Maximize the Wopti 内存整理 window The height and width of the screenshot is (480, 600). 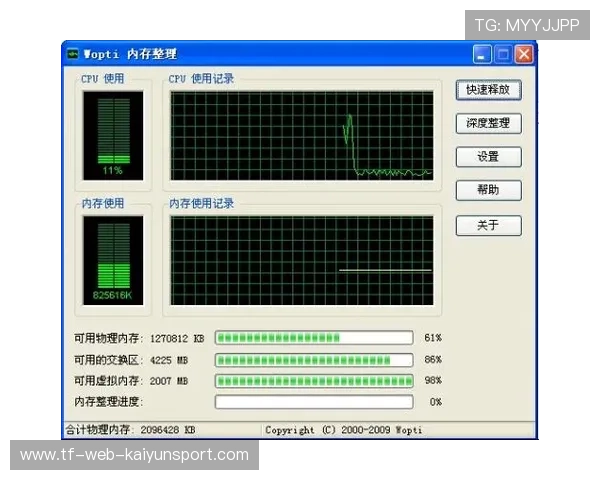503,55
